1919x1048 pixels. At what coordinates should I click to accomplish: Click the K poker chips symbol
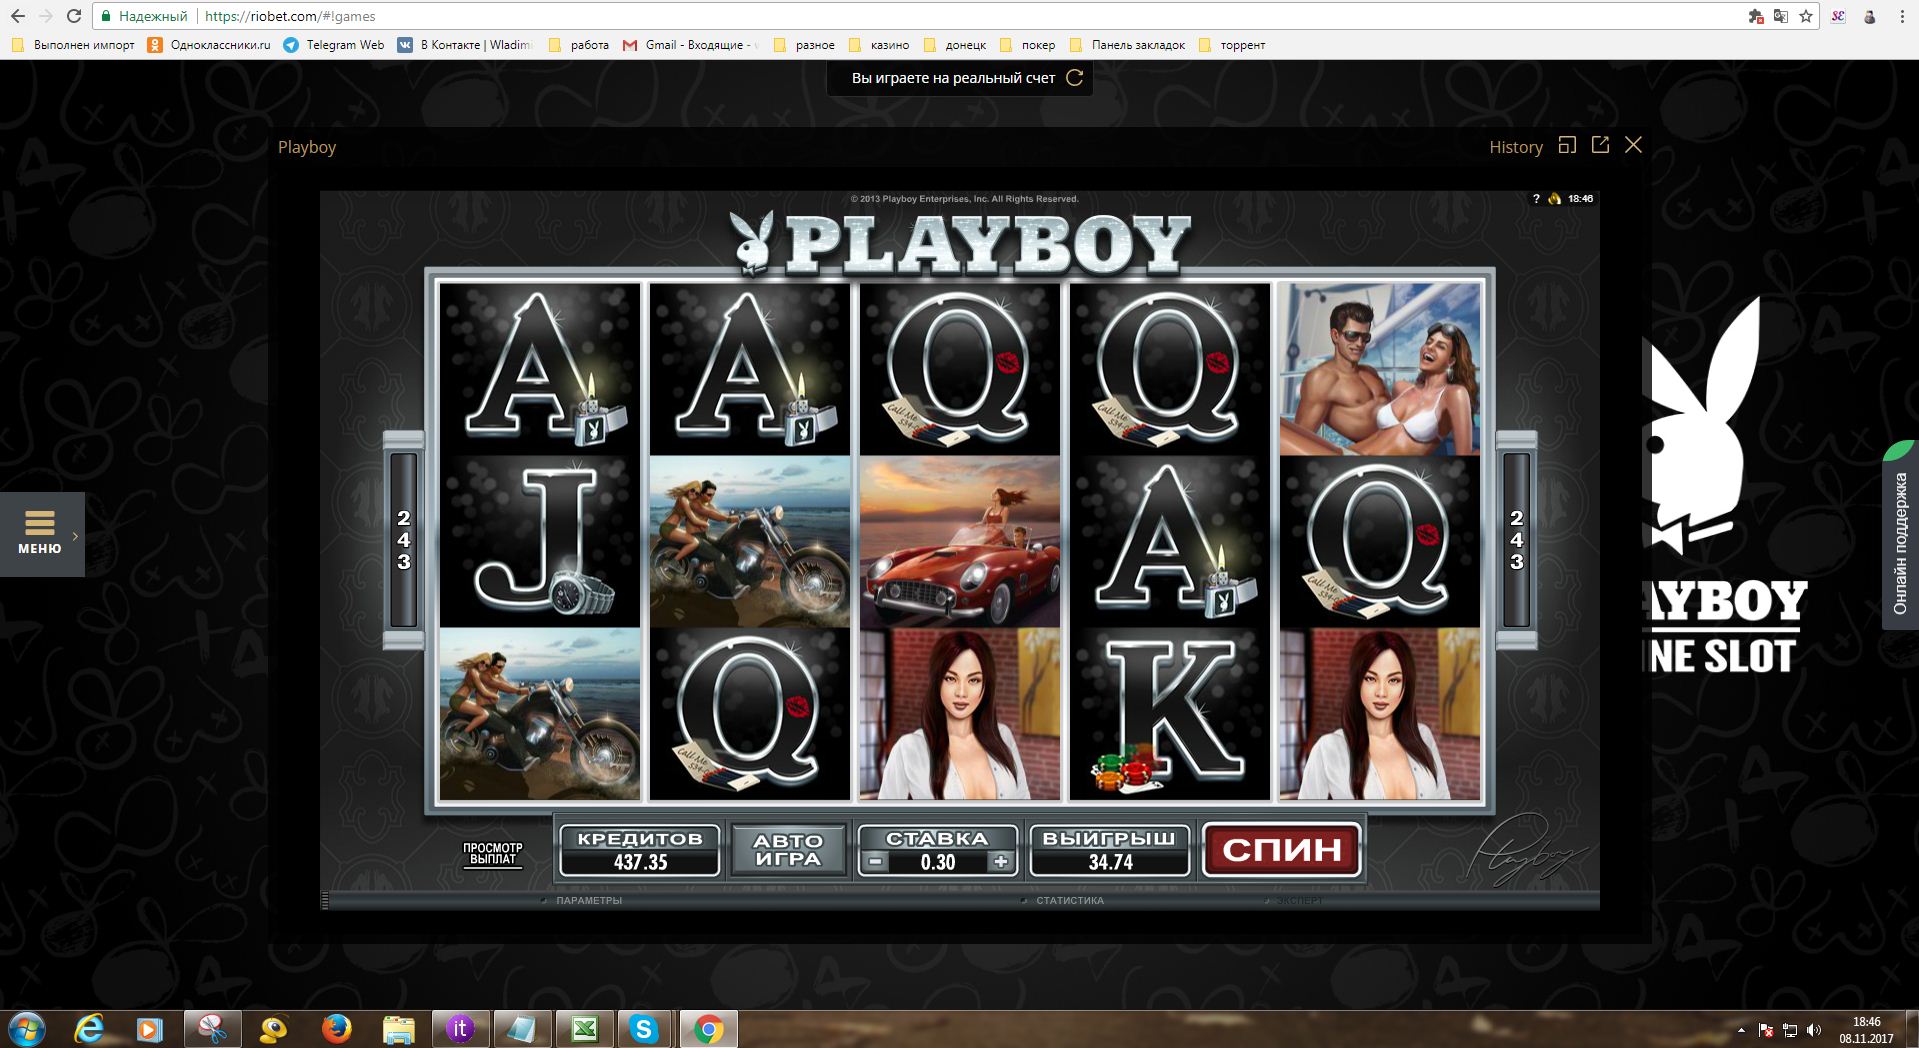pyautogui.click(x=1170, y=714)
